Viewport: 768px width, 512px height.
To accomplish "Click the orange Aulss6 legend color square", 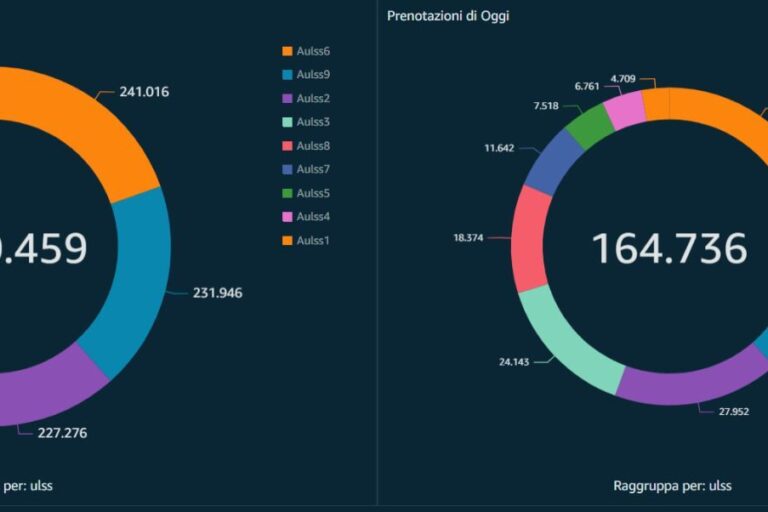I will [287, 51].
